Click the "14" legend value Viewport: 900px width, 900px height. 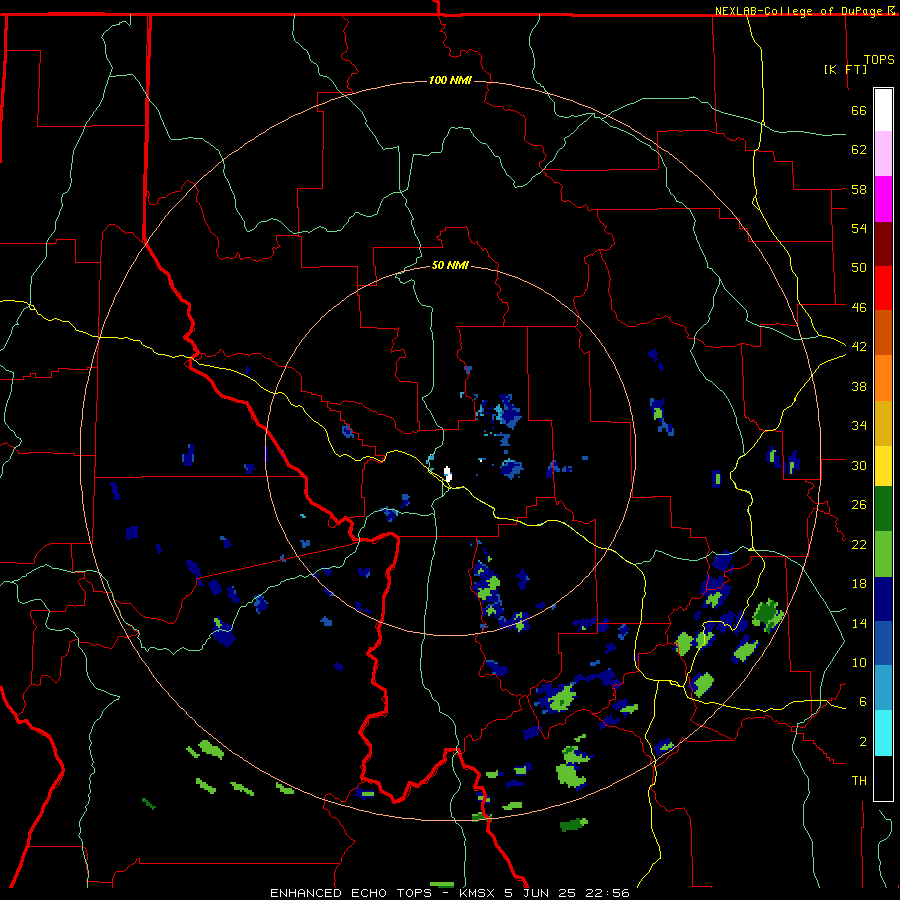point(859,623)
